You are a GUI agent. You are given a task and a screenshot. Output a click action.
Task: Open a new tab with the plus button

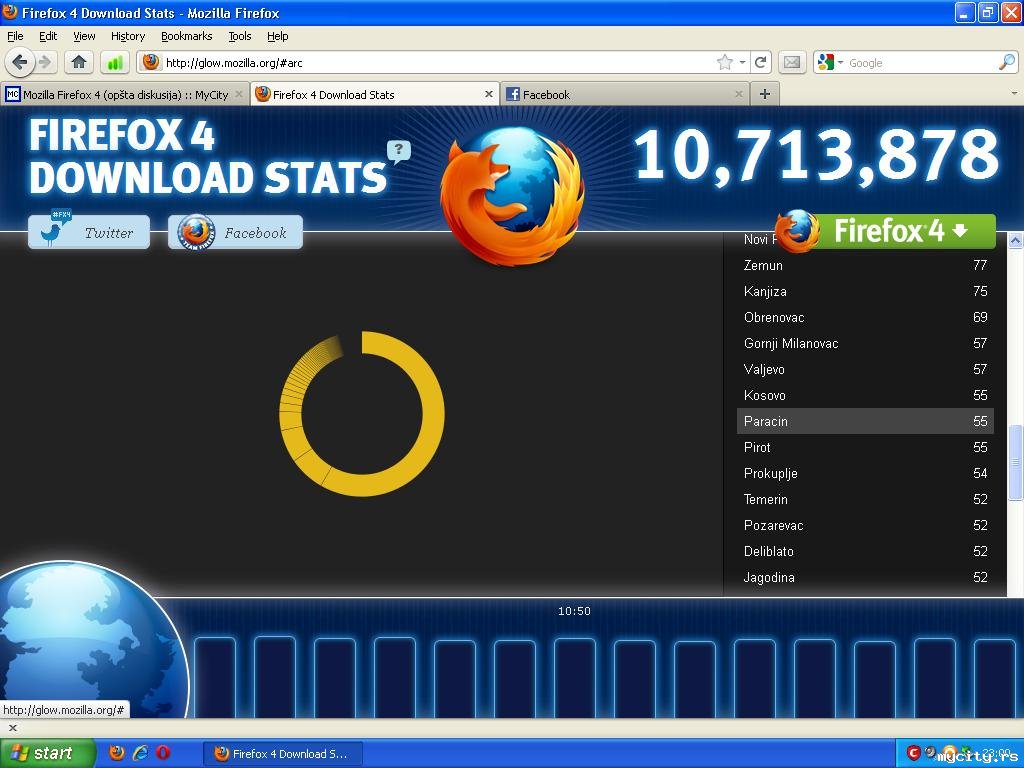(x=765, y=94)
